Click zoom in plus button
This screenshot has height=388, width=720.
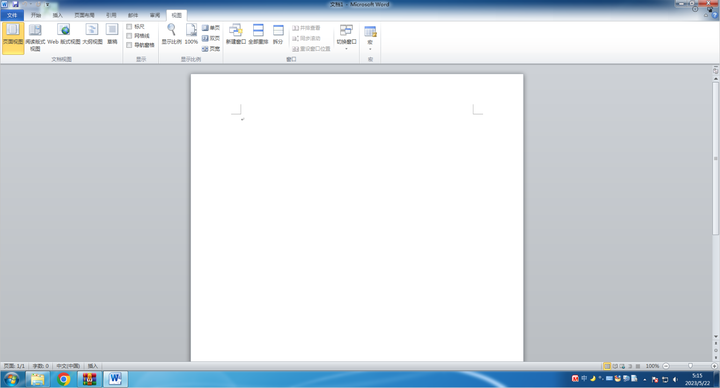click(714, 366)
